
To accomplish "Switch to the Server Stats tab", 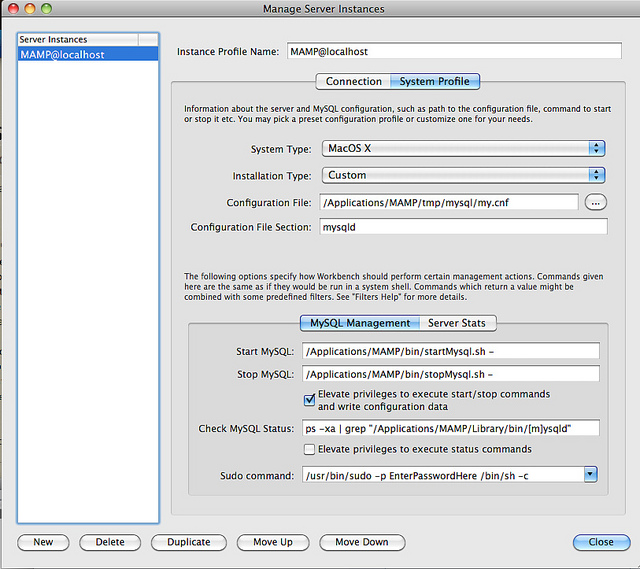I will coord(457,323).
